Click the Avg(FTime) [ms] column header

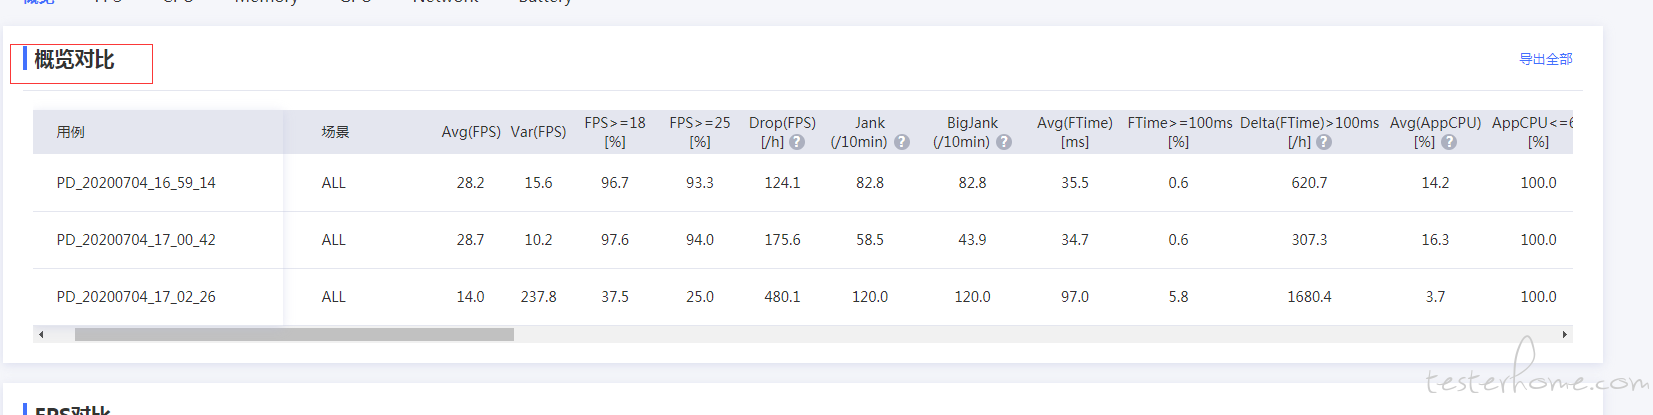(x=1075, y=132)
